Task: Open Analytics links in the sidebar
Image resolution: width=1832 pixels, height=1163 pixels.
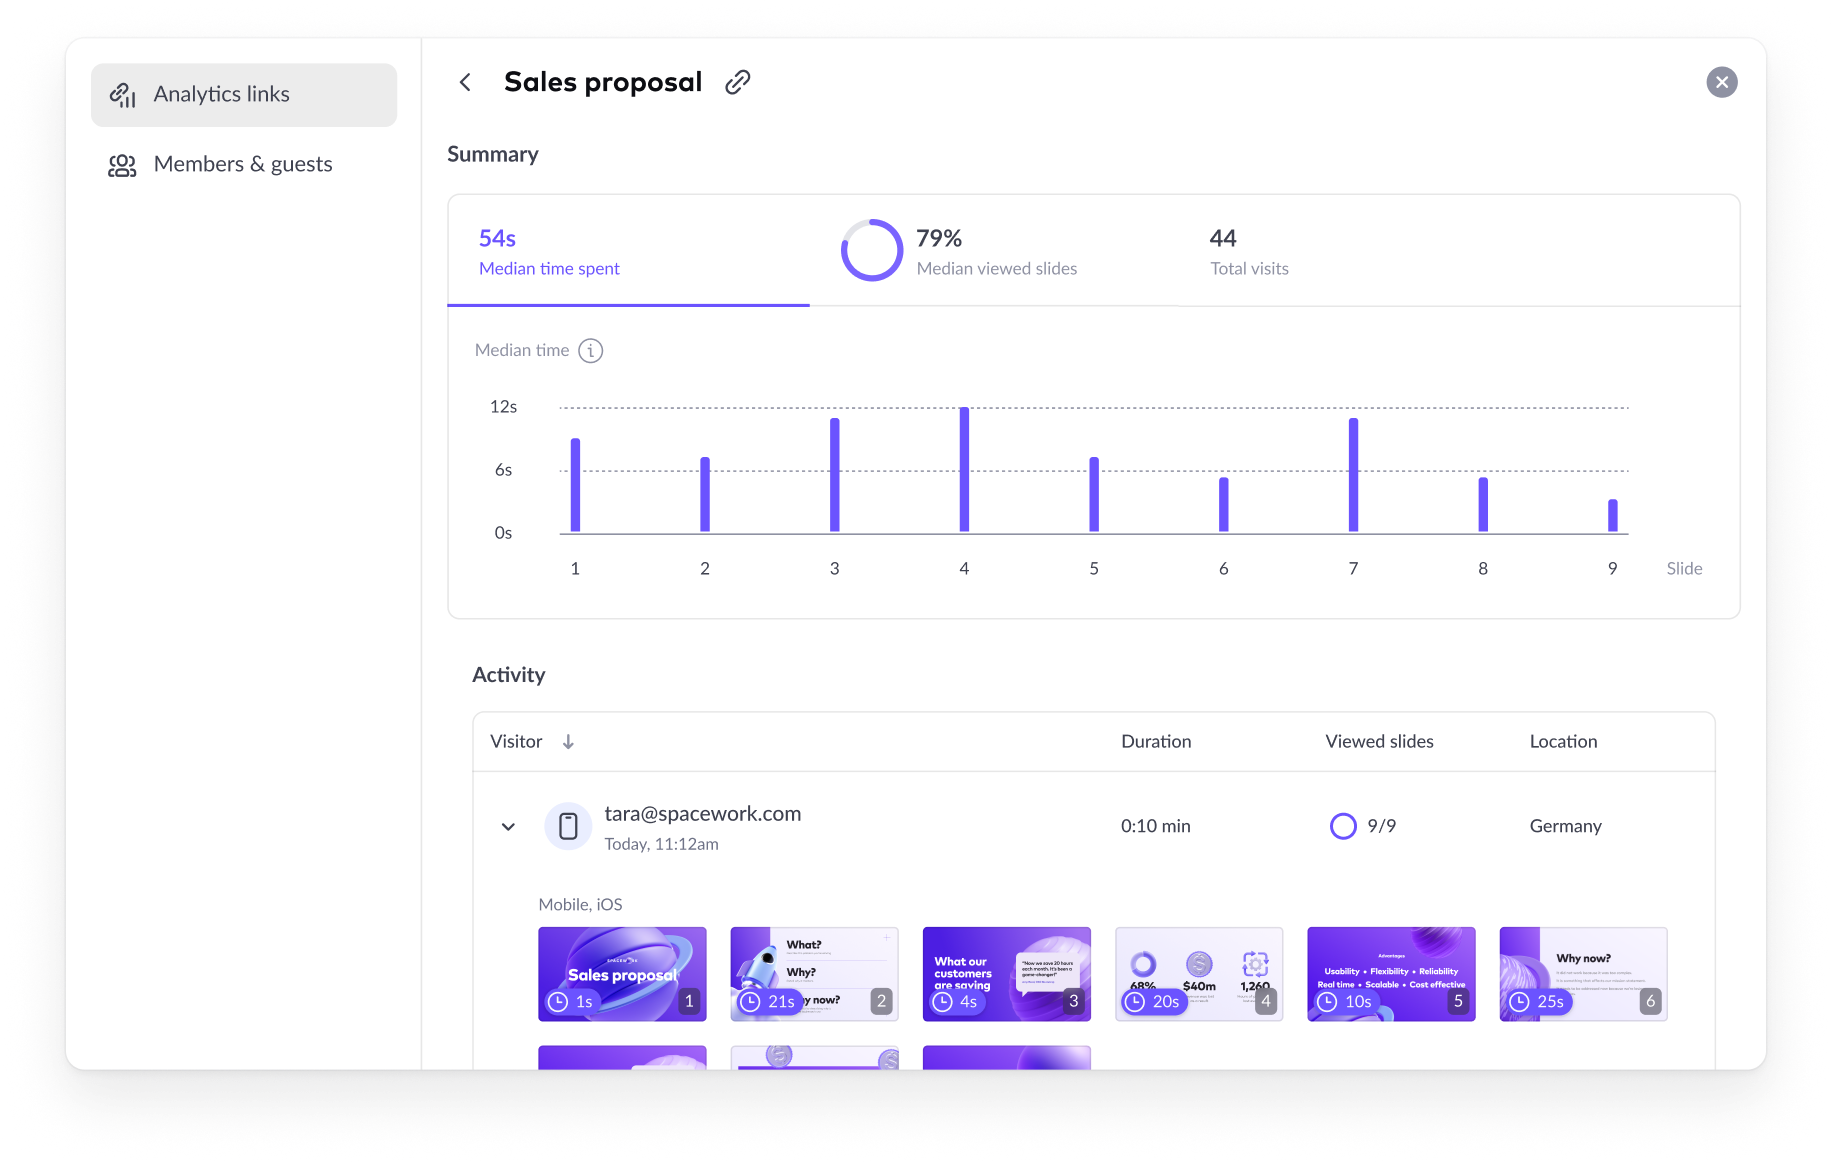Action: (x=244, y=95)
